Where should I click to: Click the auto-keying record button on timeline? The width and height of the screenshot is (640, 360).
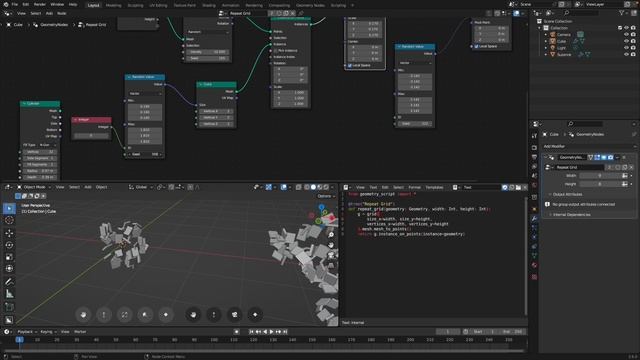point(236,332)
